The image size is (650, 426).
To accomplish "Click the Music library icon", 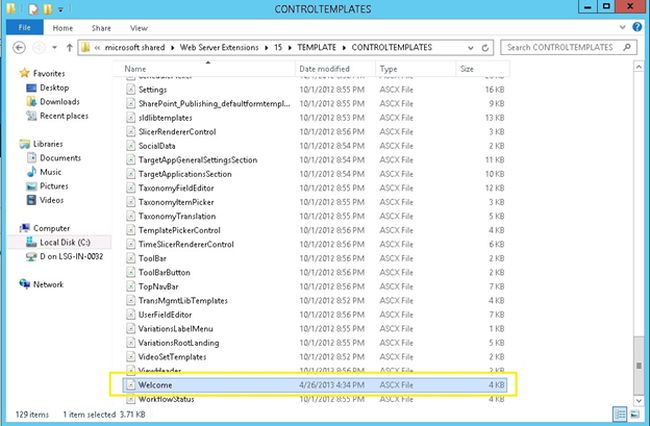I will click(x=32, y=172).
